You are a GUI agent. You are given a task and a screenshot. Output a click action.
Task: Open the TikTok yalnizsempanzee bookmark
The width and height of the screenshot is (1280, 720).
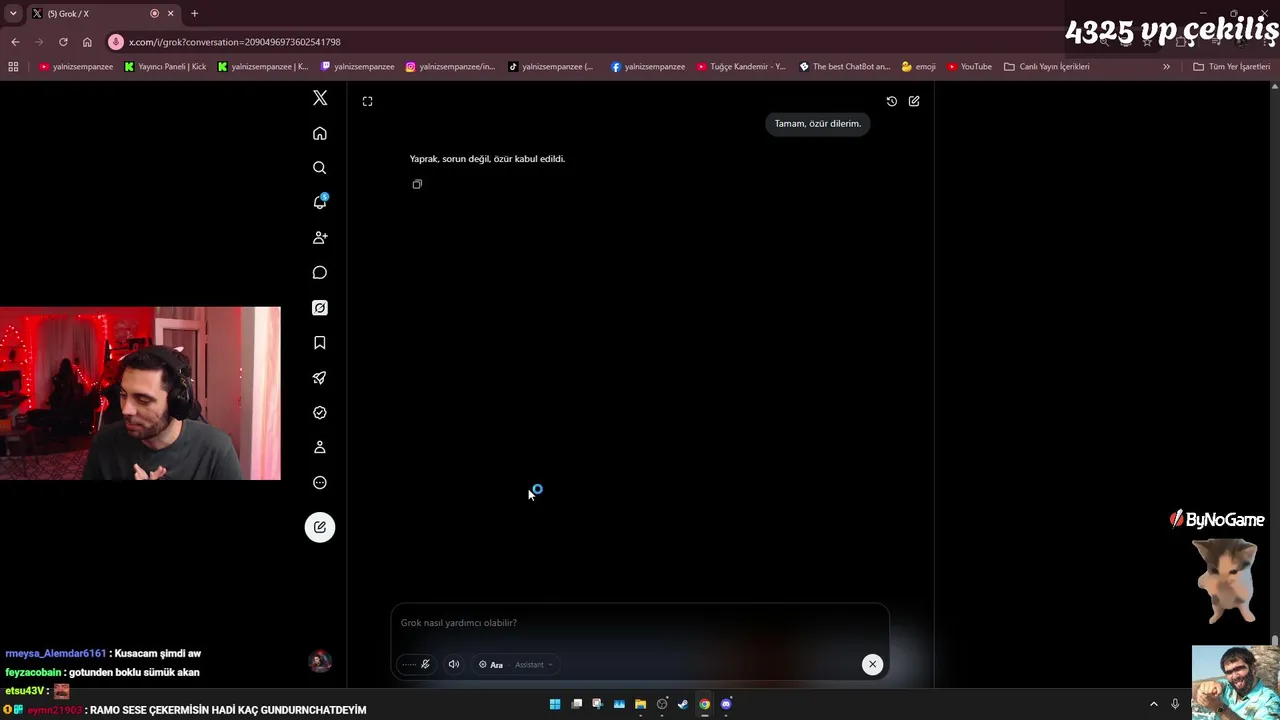551,67
